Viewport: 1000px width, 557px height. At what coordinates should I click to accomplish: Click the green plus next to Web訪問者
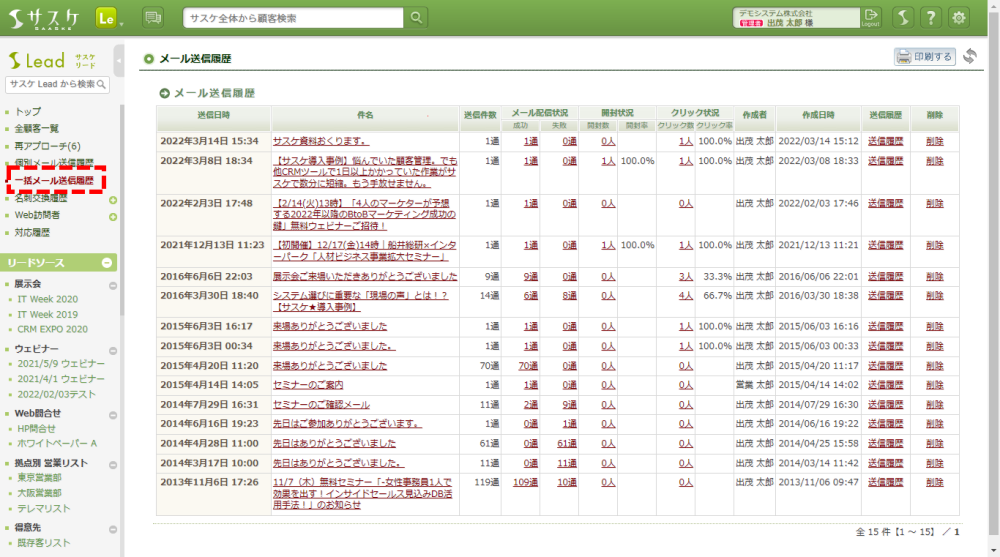tap(113, 216)
